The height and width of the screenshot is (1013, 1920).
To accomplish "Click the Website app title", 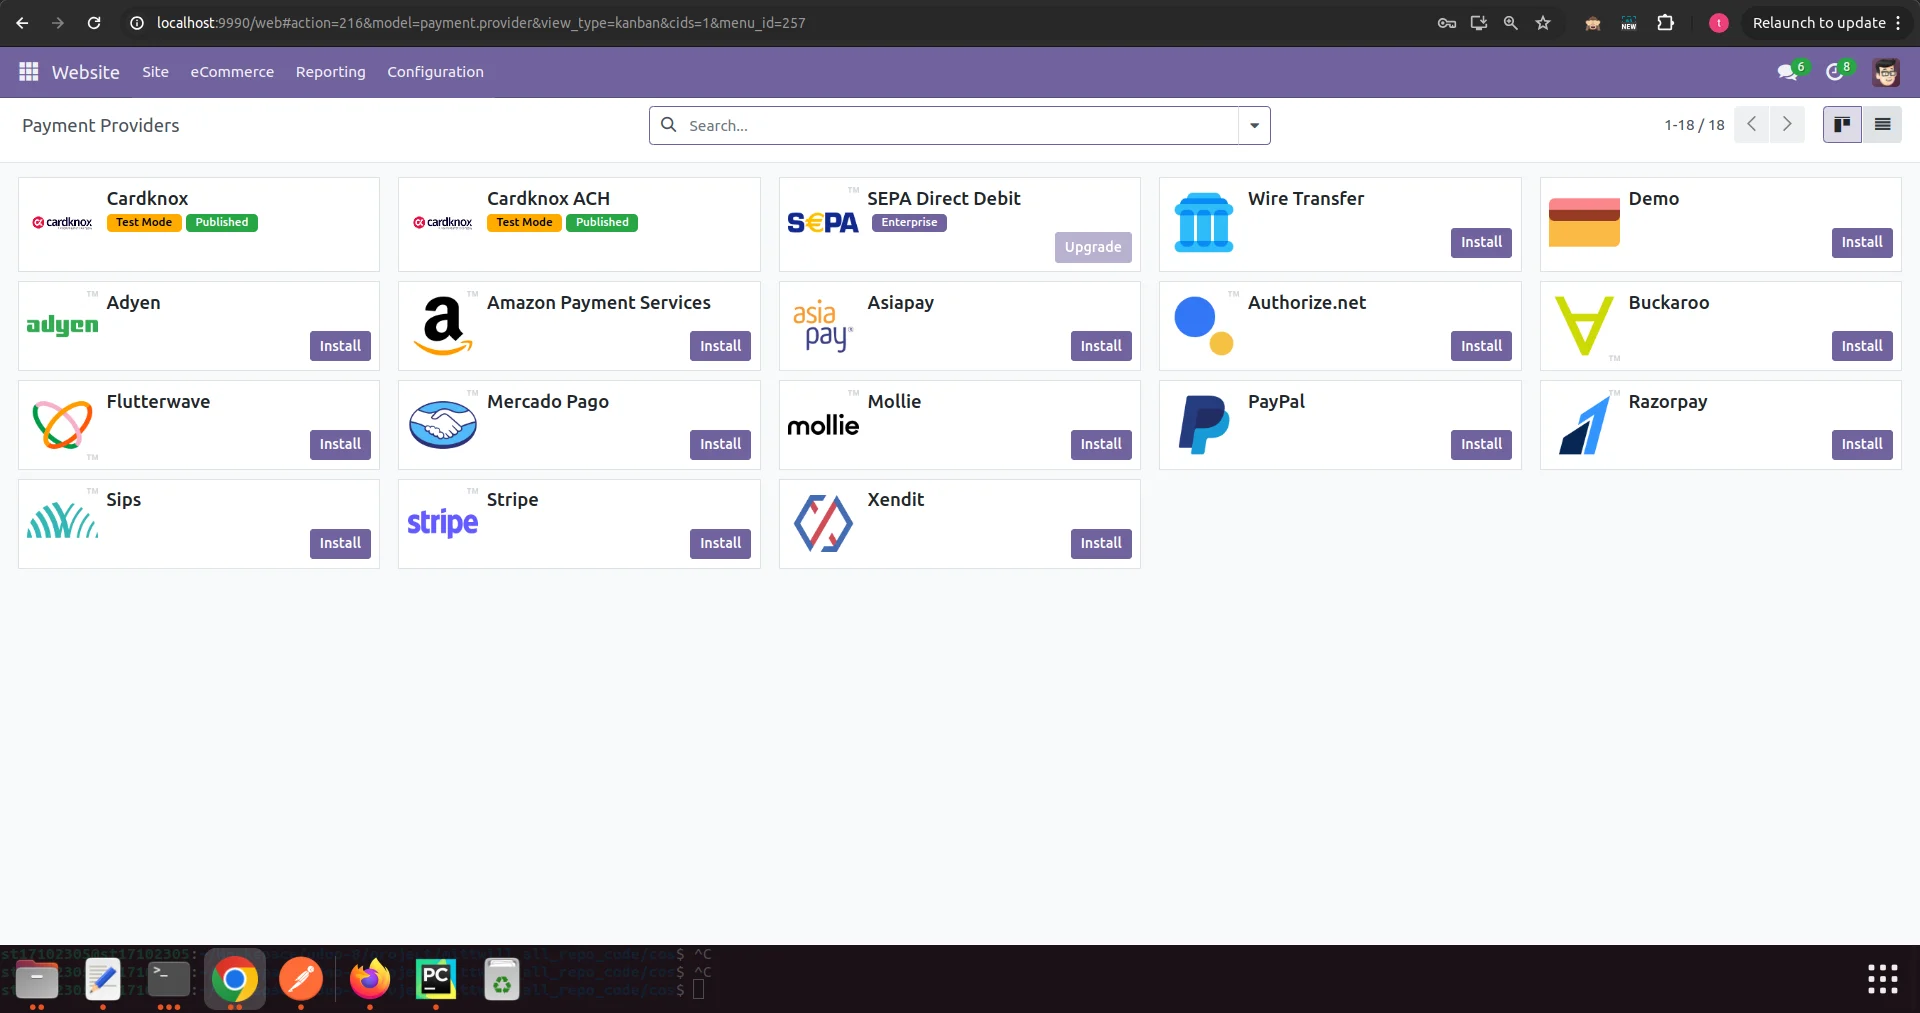I will pos(86,72).
